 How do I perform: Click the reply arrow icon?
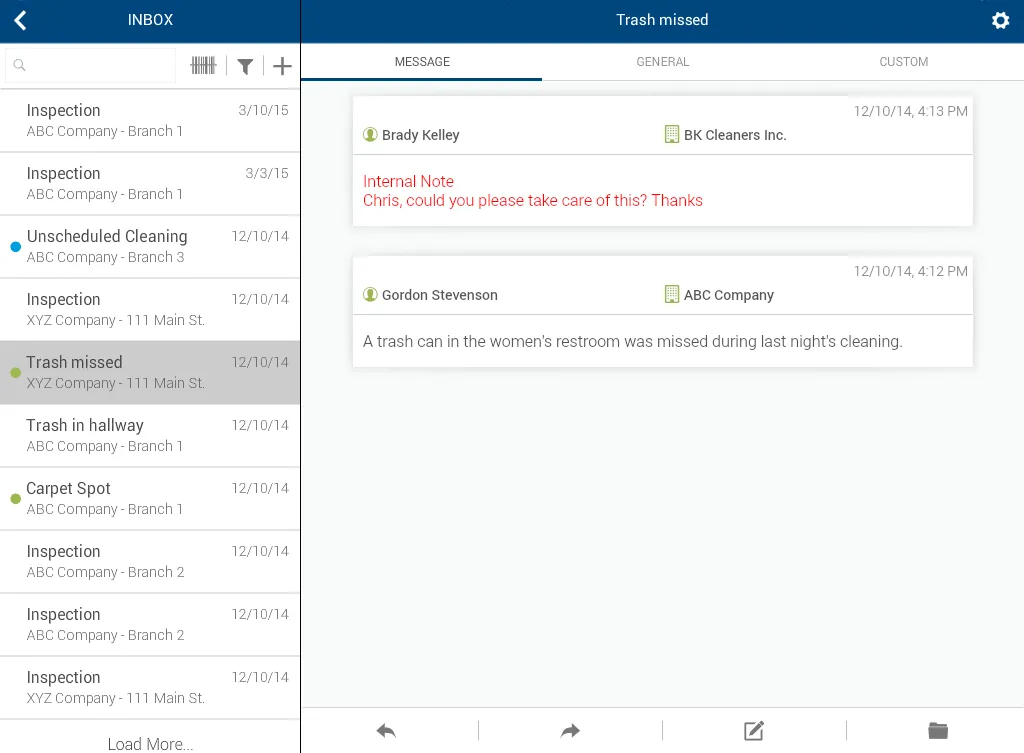[x=386, y=731]
